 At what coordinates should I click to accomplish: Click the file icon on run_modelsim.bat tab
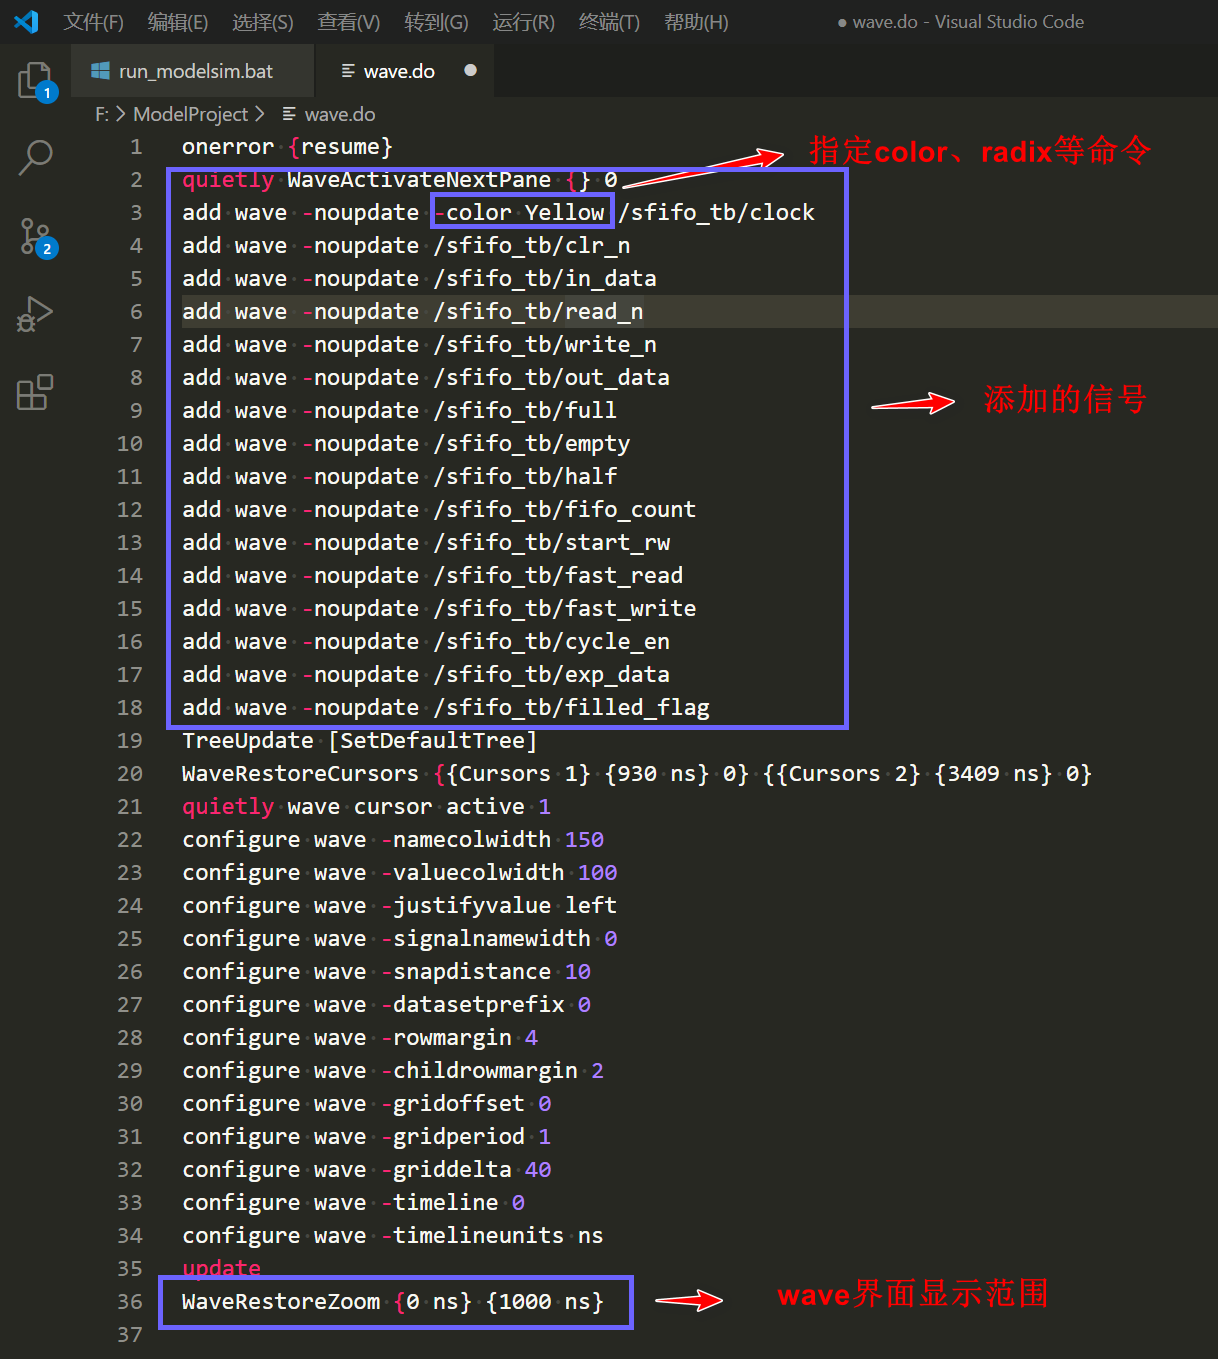click(100, 70)
